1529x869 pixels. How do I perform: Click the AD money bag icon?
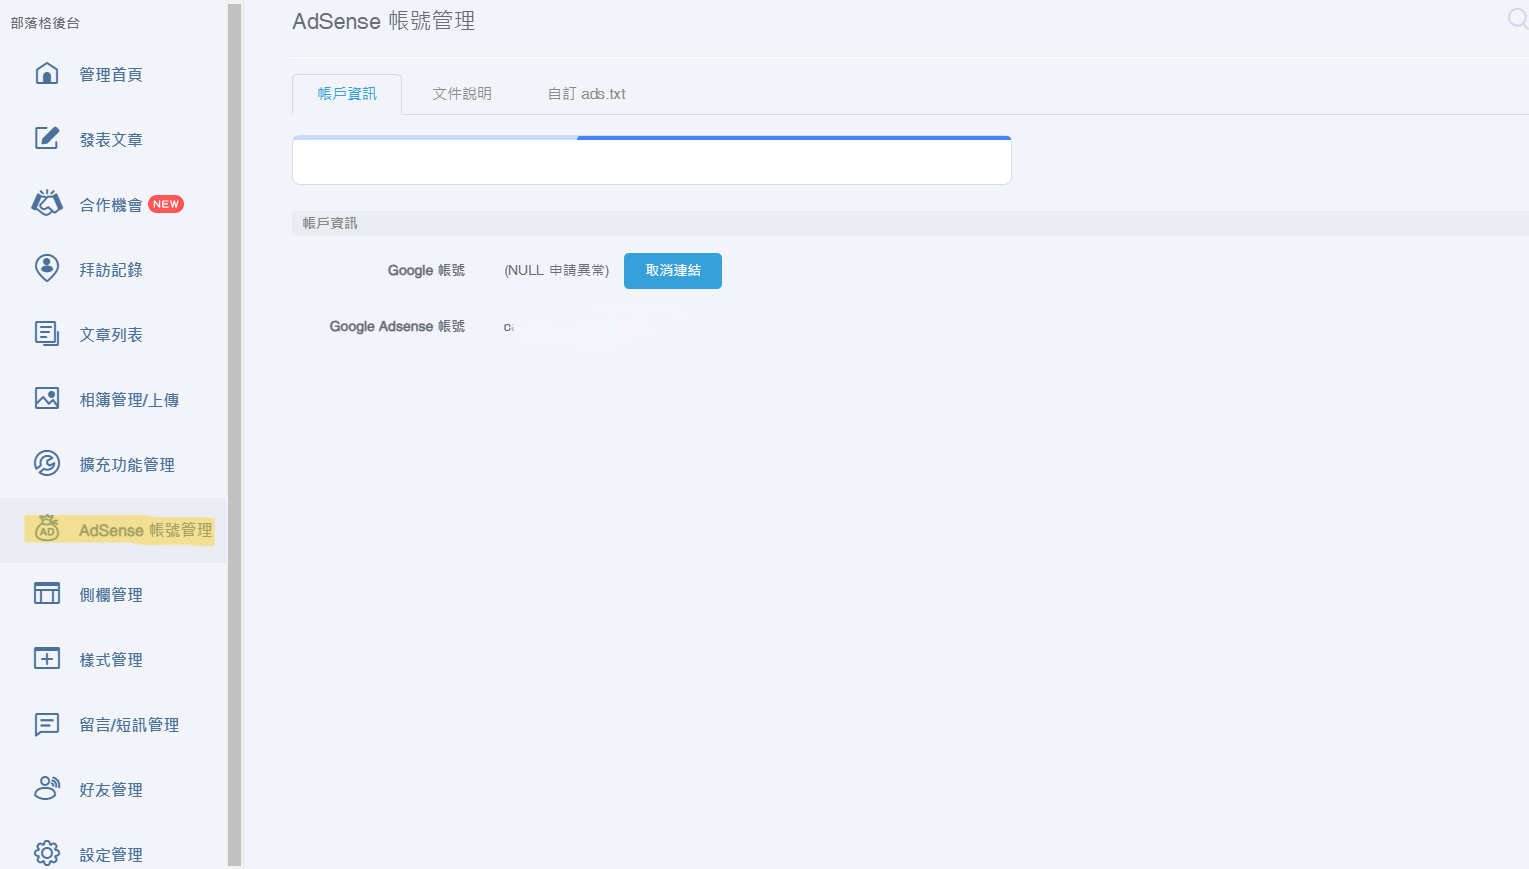point(47,528)
